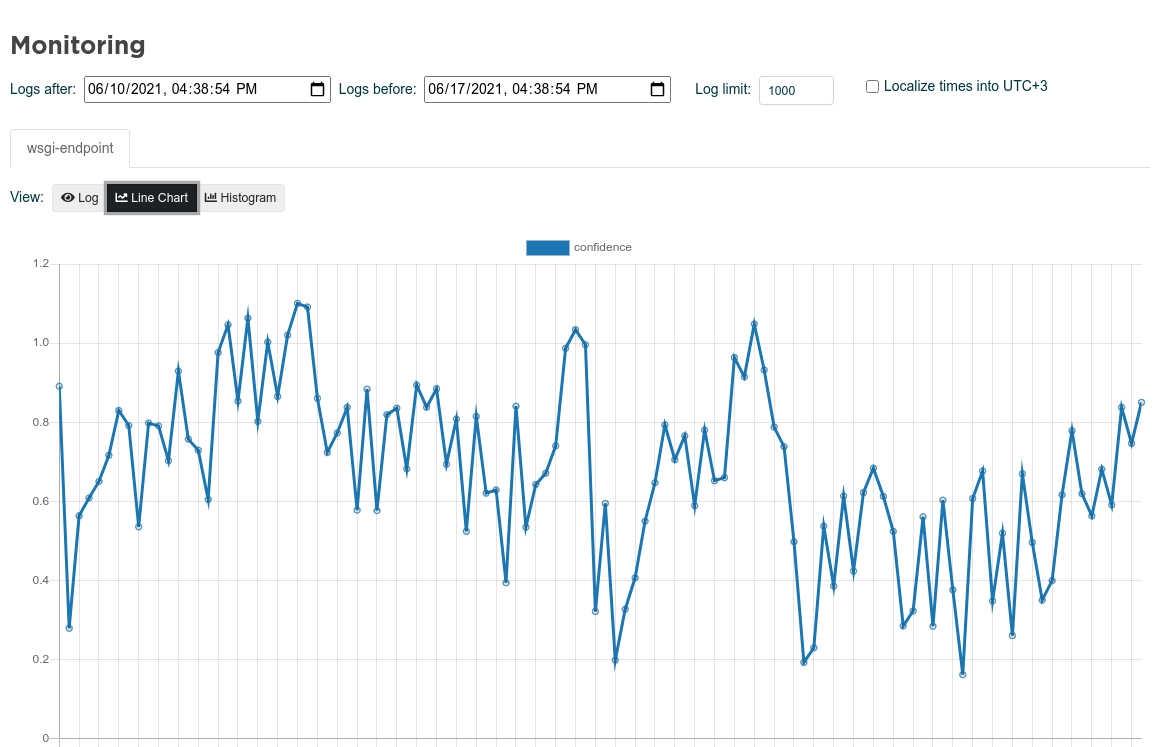Click the histogram icon in view selector
1161x747 pixels.
pos(213,197)
